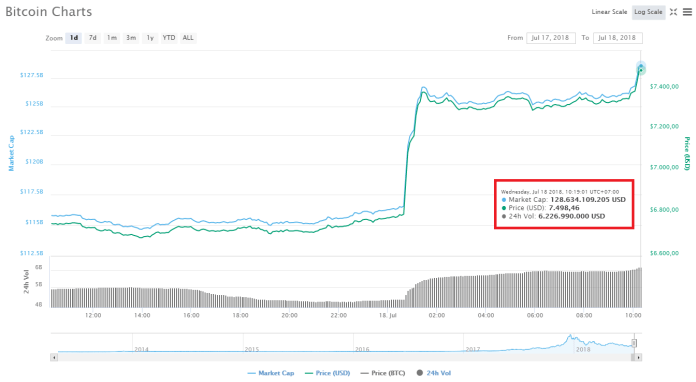
Task: Click navigator scrollbar left arrow
Action: pyautogui.click(x=54, y=357)
